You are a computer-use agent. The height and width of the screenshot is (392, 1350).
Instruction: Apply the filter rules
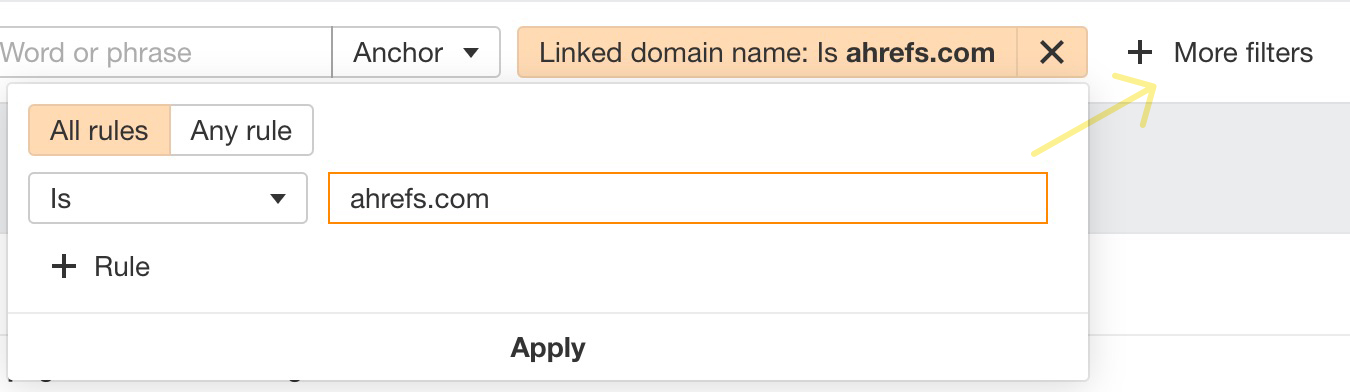[548, 348]
